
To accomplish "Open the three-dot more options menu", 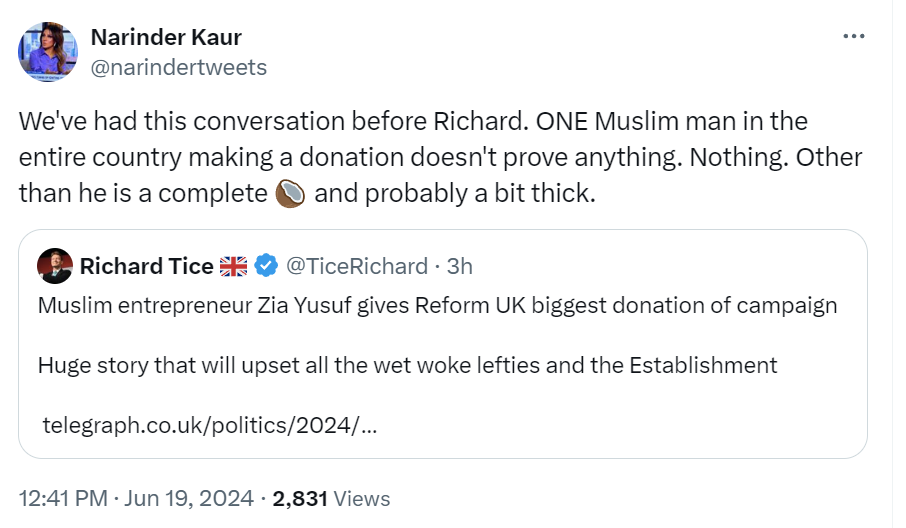I will click(x=853, y=37).
